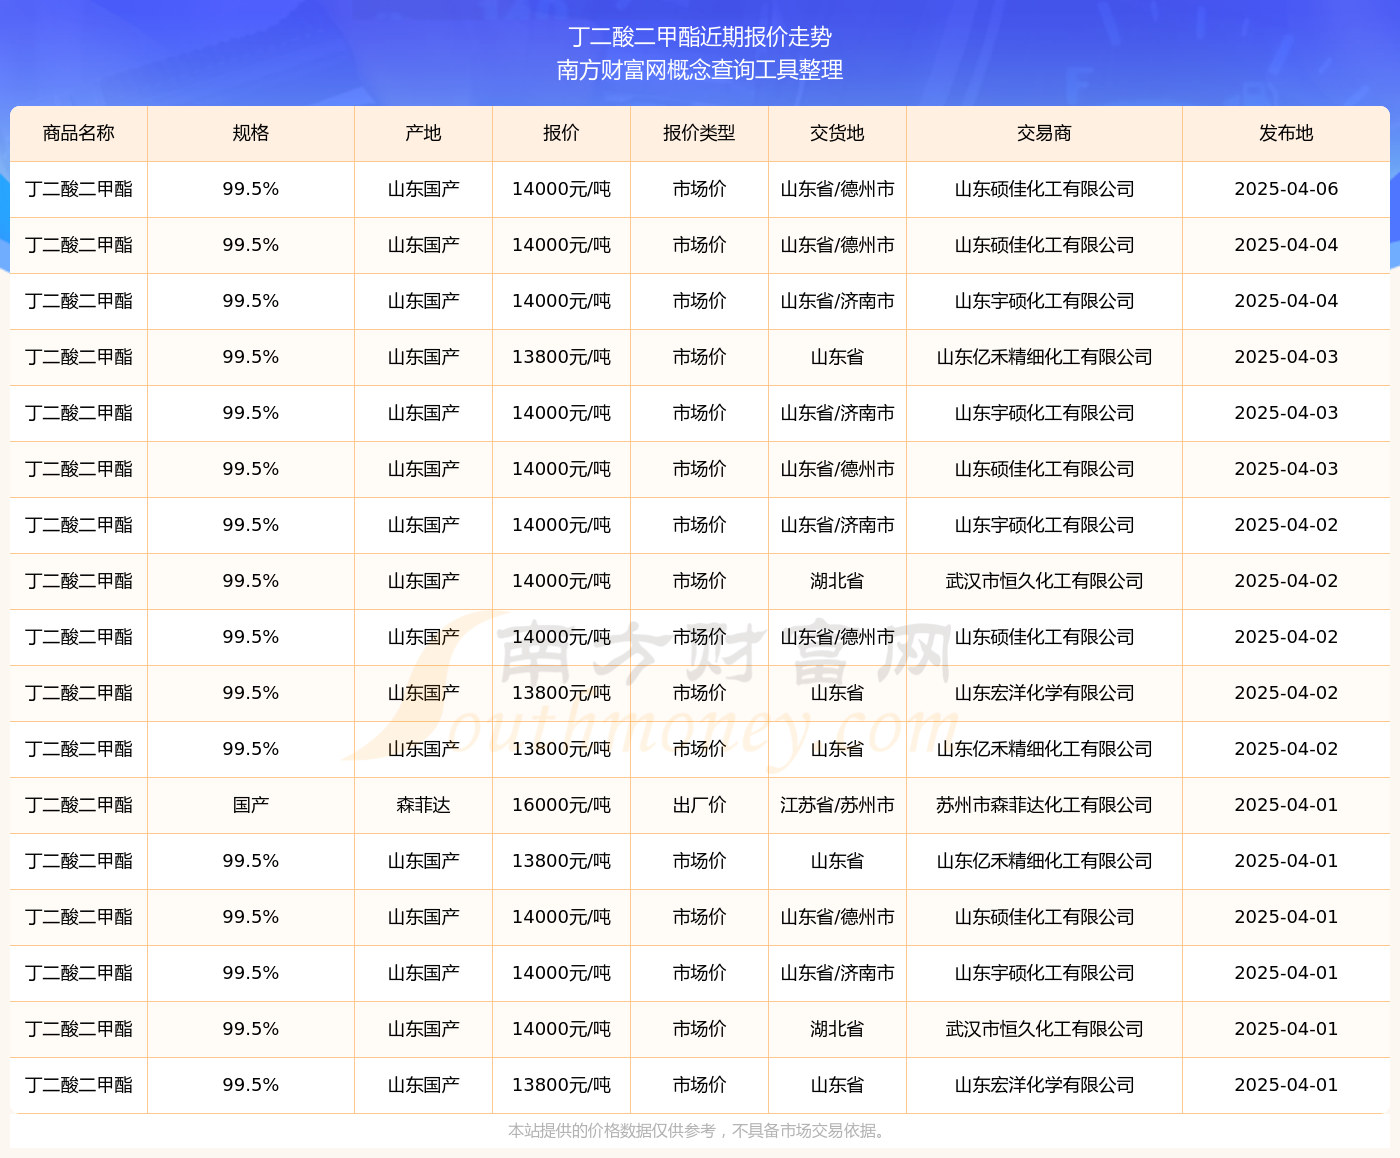Click 丁二酸二甲酯 in the 2025-04-06 row
1400x1158 pixels.
point(79,189)
